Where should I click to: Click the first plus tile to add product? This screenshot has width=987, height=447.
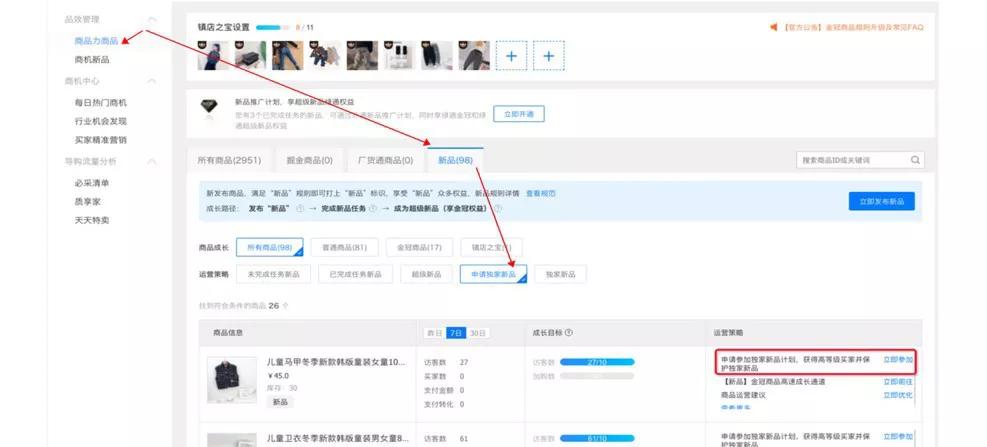(x=510, y=56)
